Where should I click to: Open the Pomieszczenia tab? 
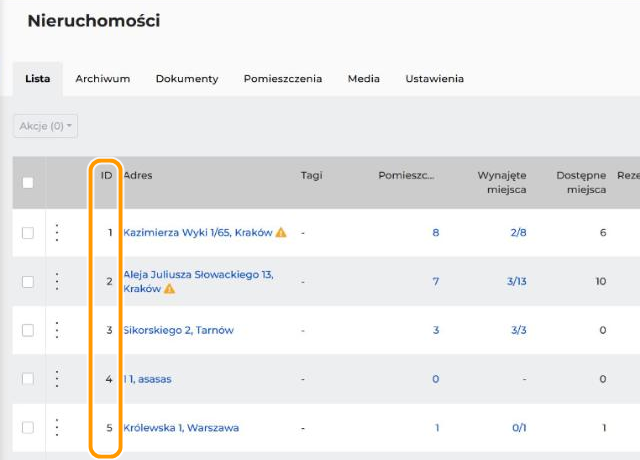[283, 79]
